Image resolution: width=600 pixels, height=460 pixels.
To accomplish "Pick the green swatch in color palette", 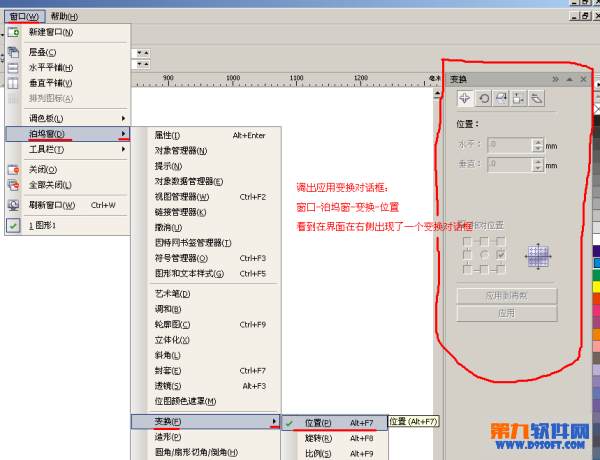I will [597, 275].
